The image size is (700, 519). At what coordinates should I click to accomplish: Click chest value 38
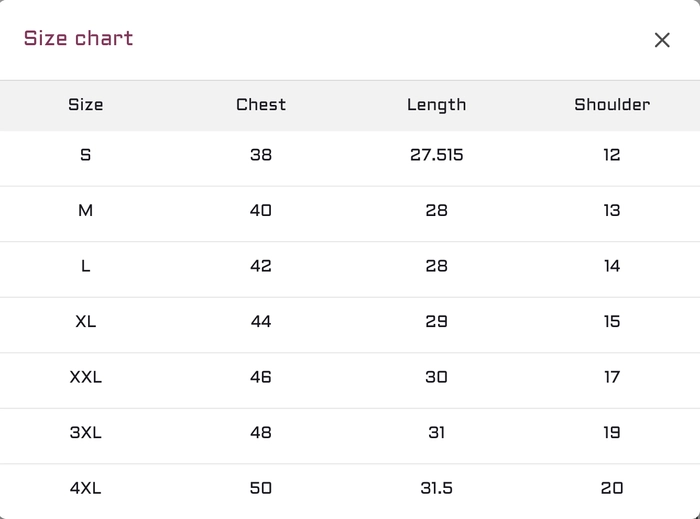(x=261, y=155)
